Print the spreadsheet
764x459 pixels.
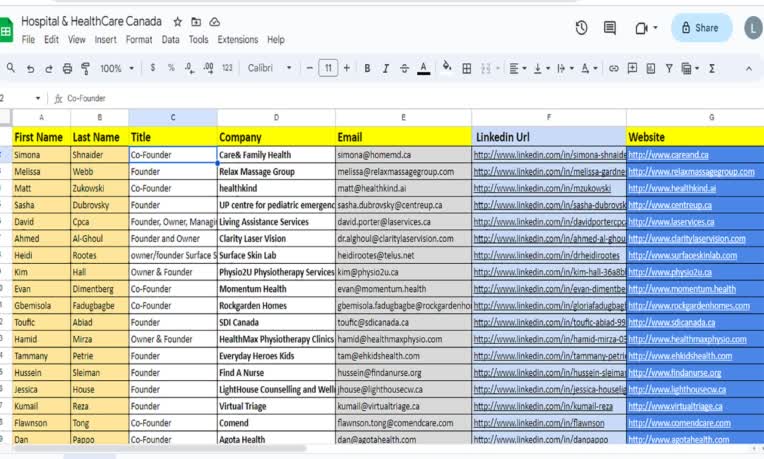tap(67, 69)
